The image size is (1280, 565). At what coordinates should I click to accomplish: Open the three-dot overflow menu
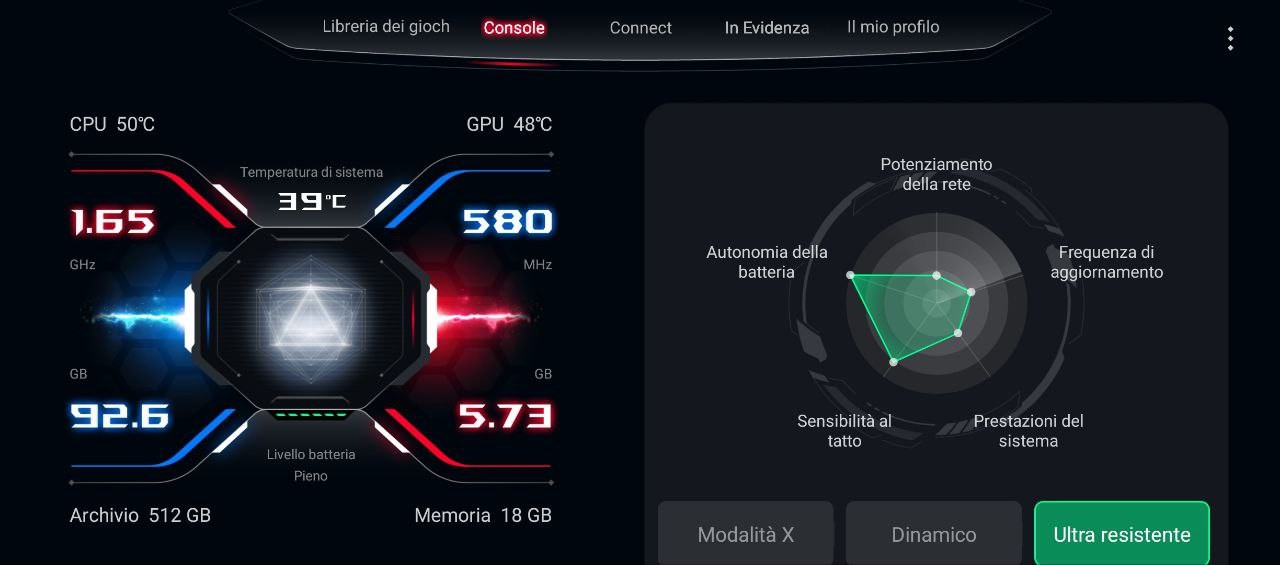(x=1230, y=39)
